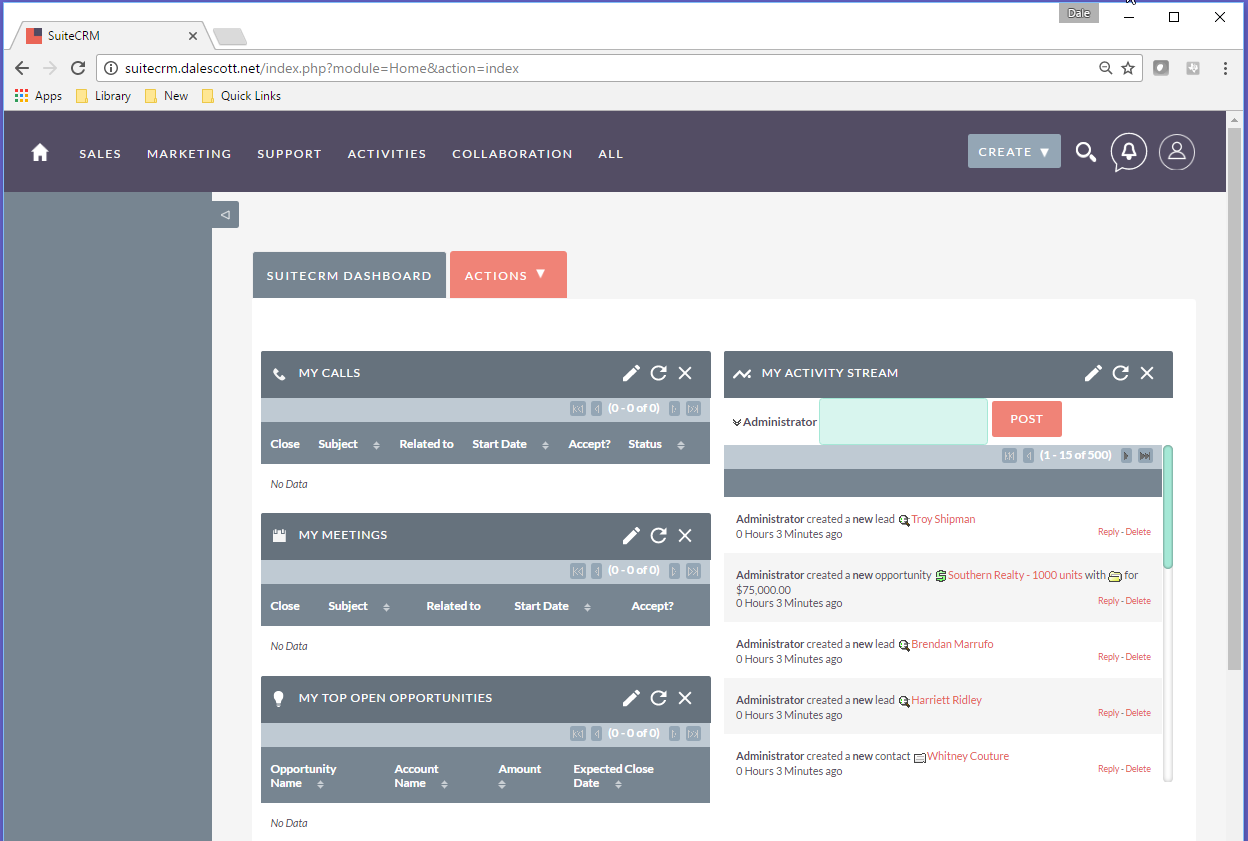Viewport: 1248px width, 841px height.
Task: Edit the My Activity Stream dashlet
Action: coord(1093,373)
